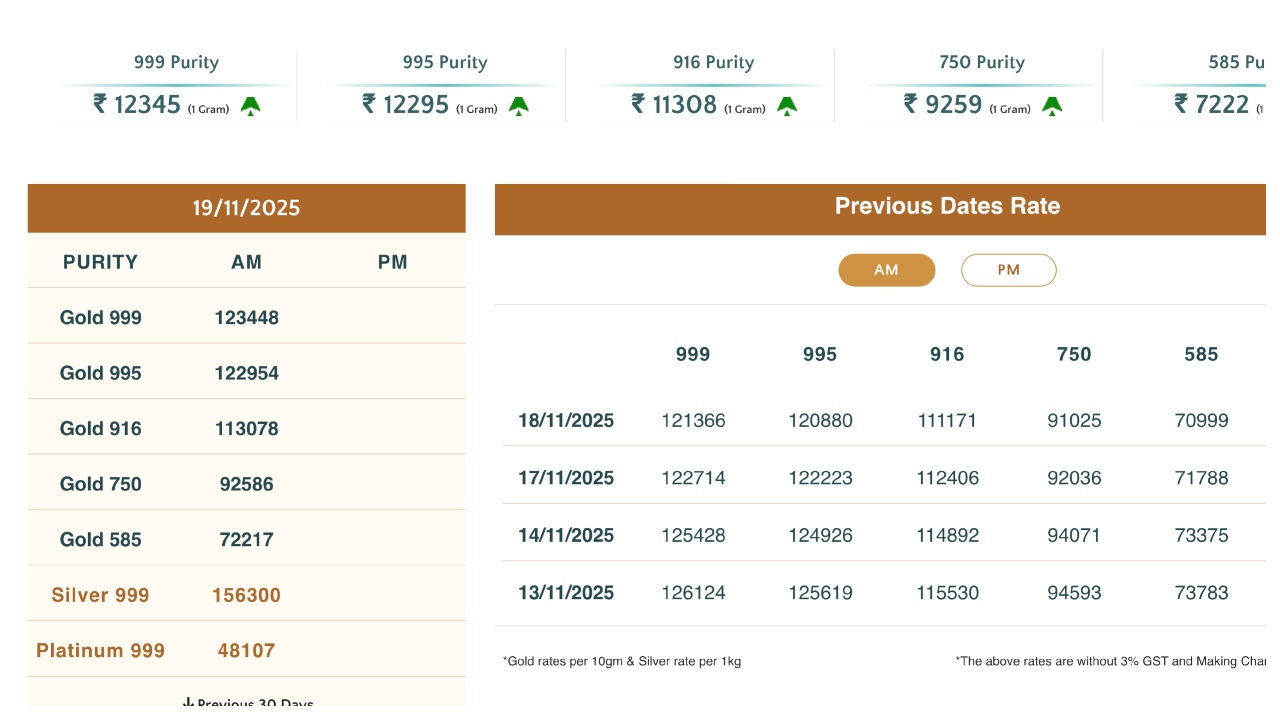
Task: Select the 18/11/2025 row date
Action: 566,421
